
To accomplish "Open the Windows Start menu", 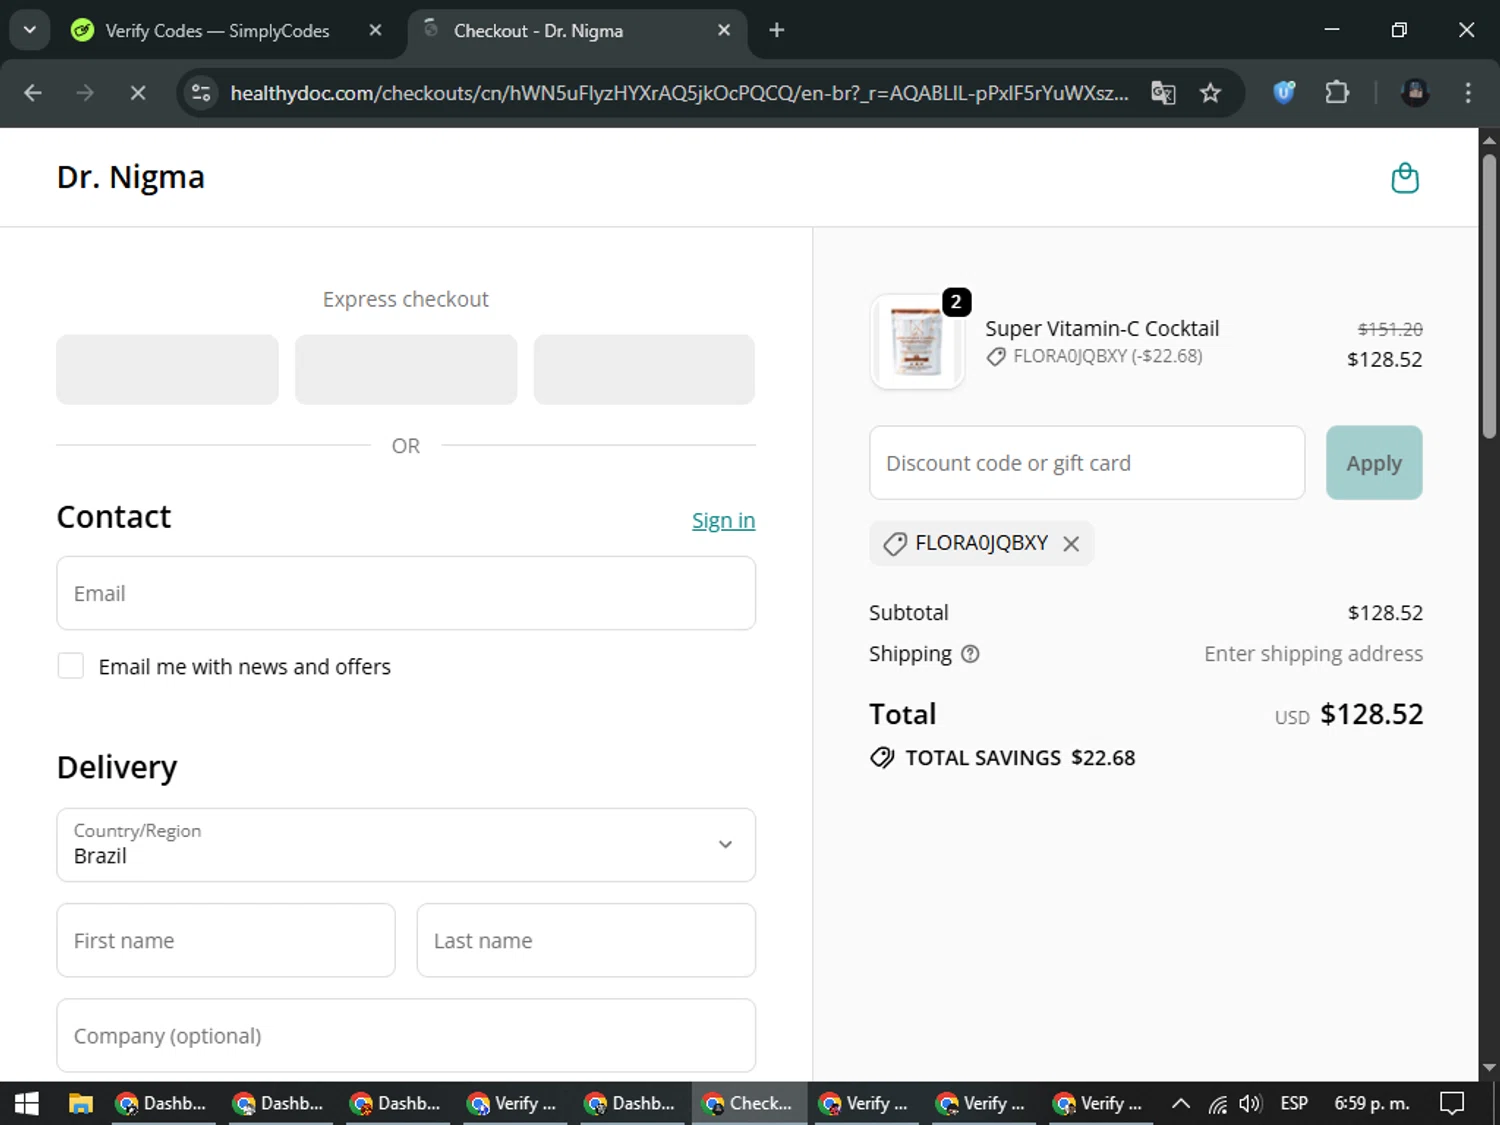I will coord(27,1103).
